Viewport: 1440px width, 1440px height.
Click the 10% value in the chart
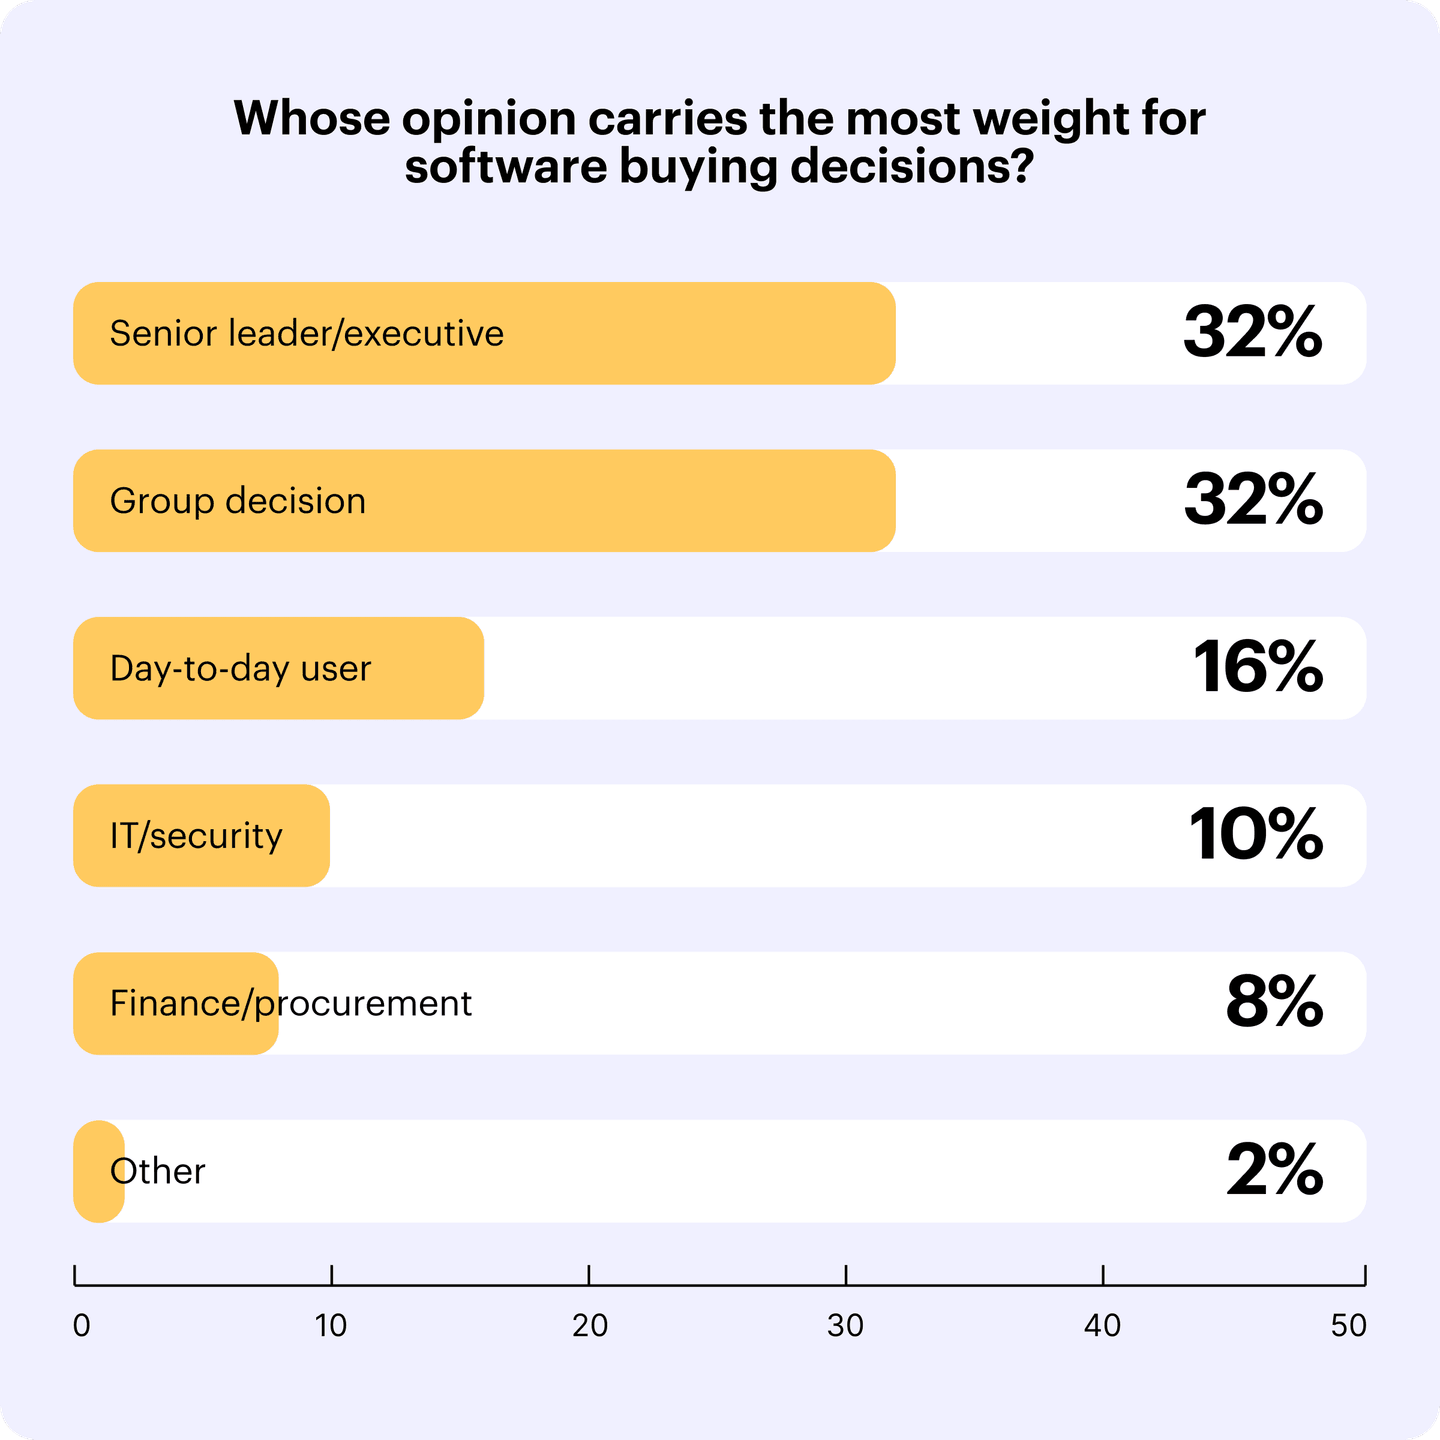tap(1255, 836)
